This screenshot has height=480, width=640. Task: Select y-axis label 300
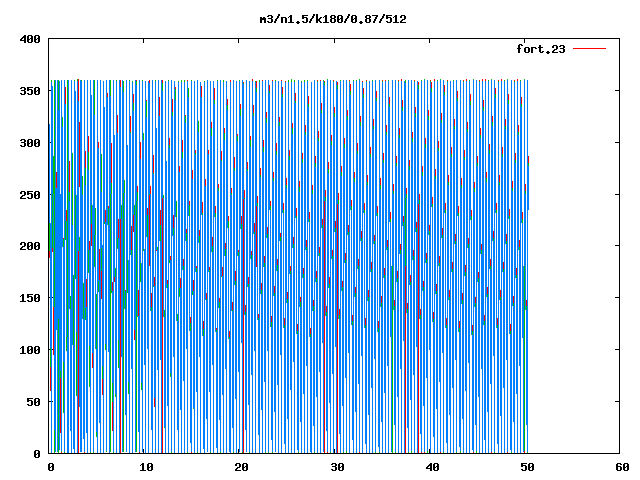(30, 143)
